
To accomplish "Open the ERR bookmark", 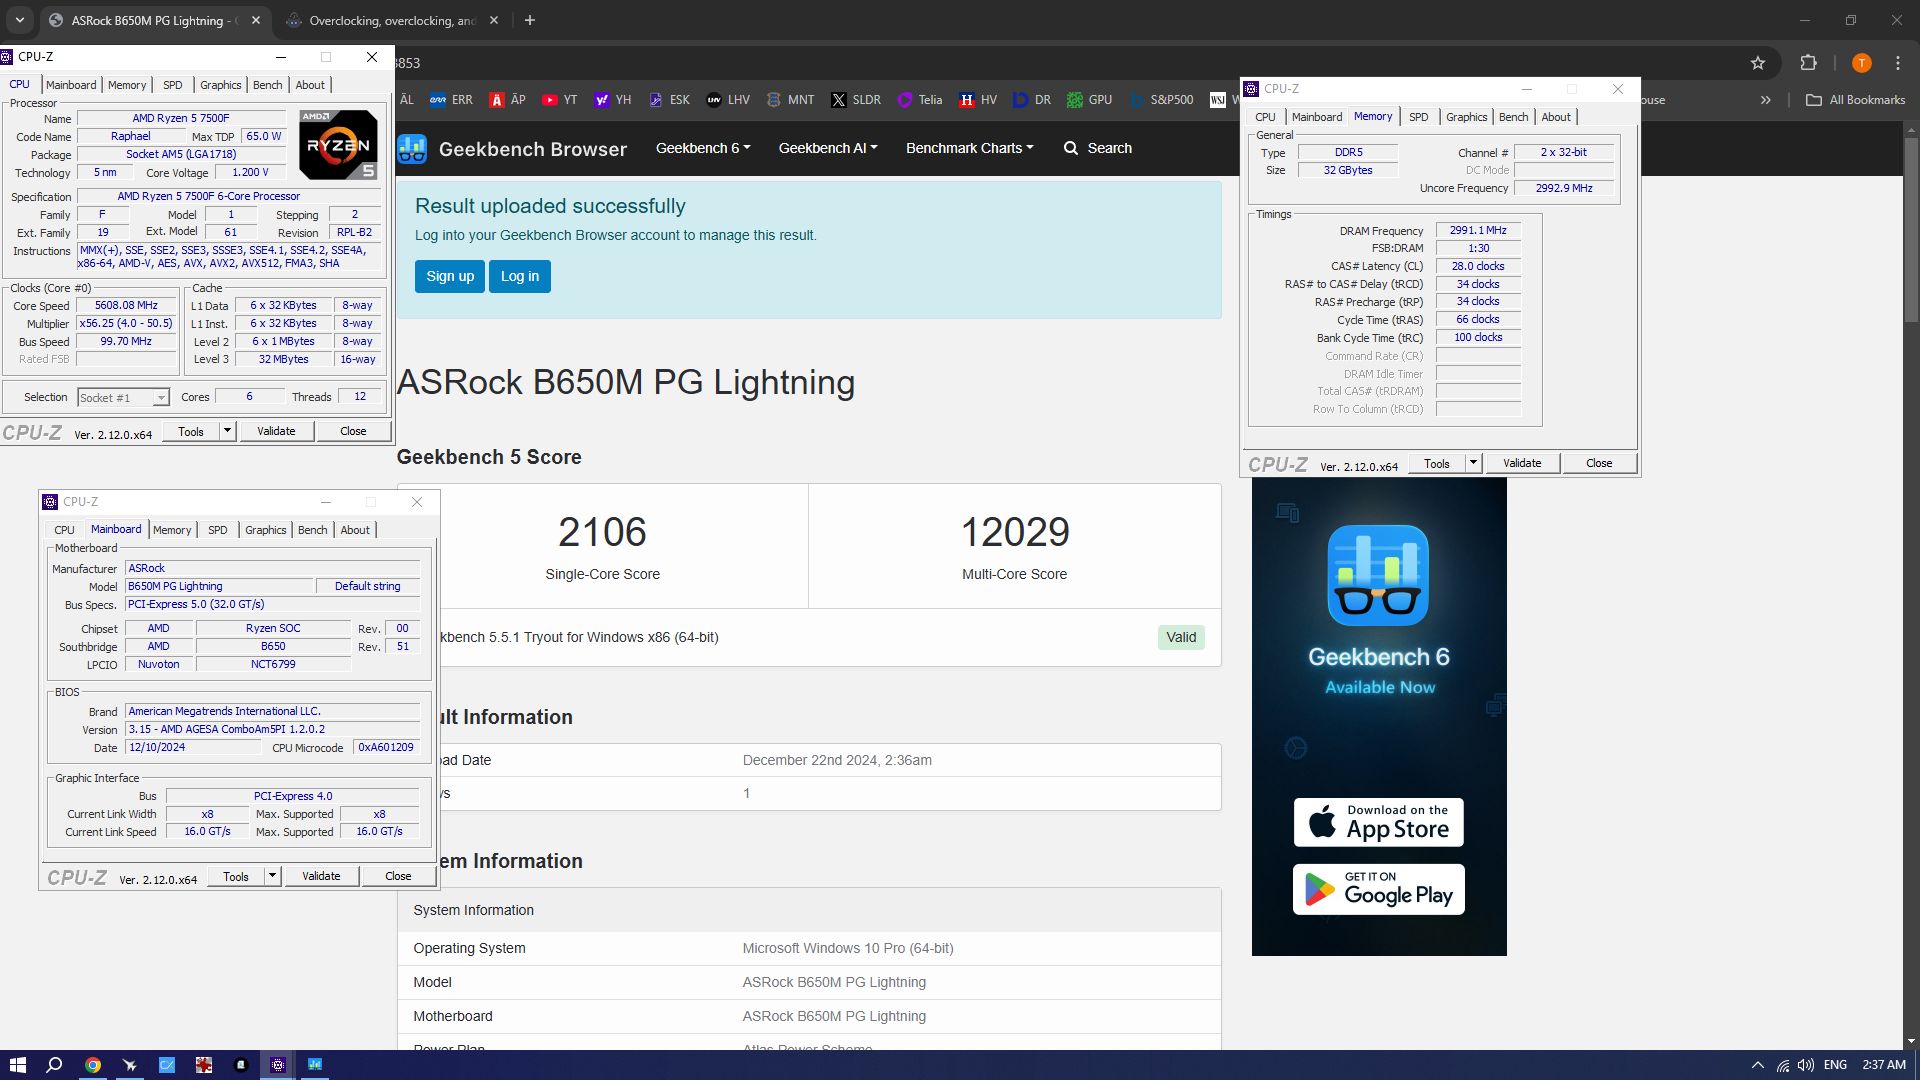I will [451, 100].
